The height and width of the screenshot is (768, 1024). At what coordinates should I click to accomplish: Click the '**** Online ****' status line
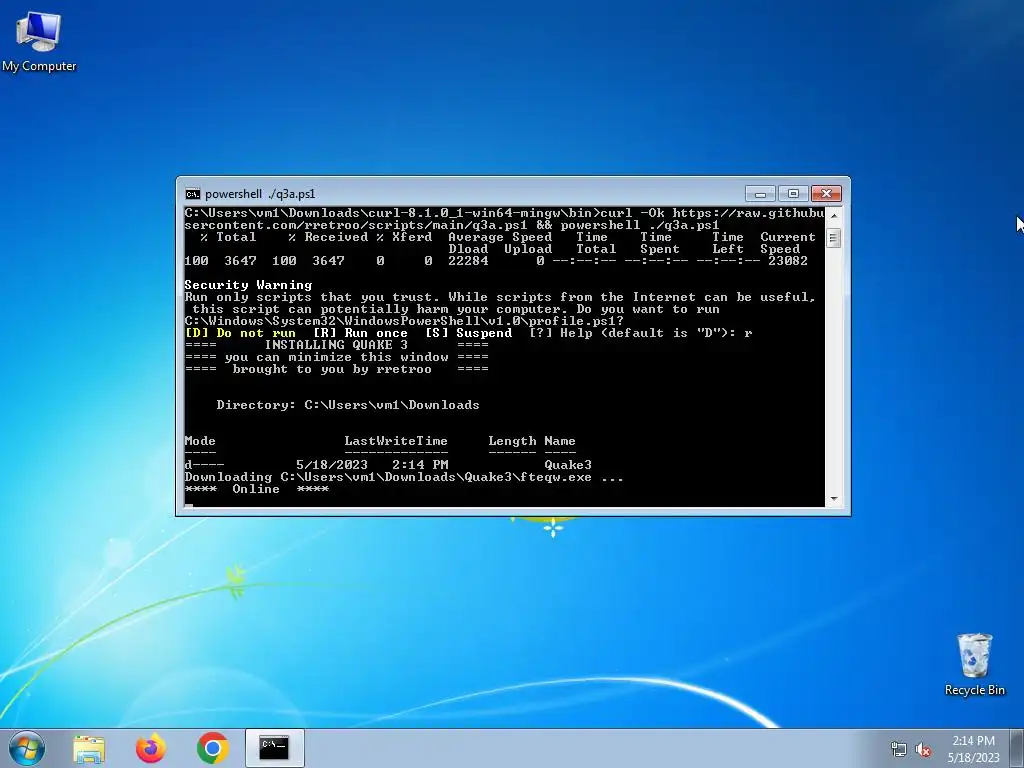click(x=257, y=489)
